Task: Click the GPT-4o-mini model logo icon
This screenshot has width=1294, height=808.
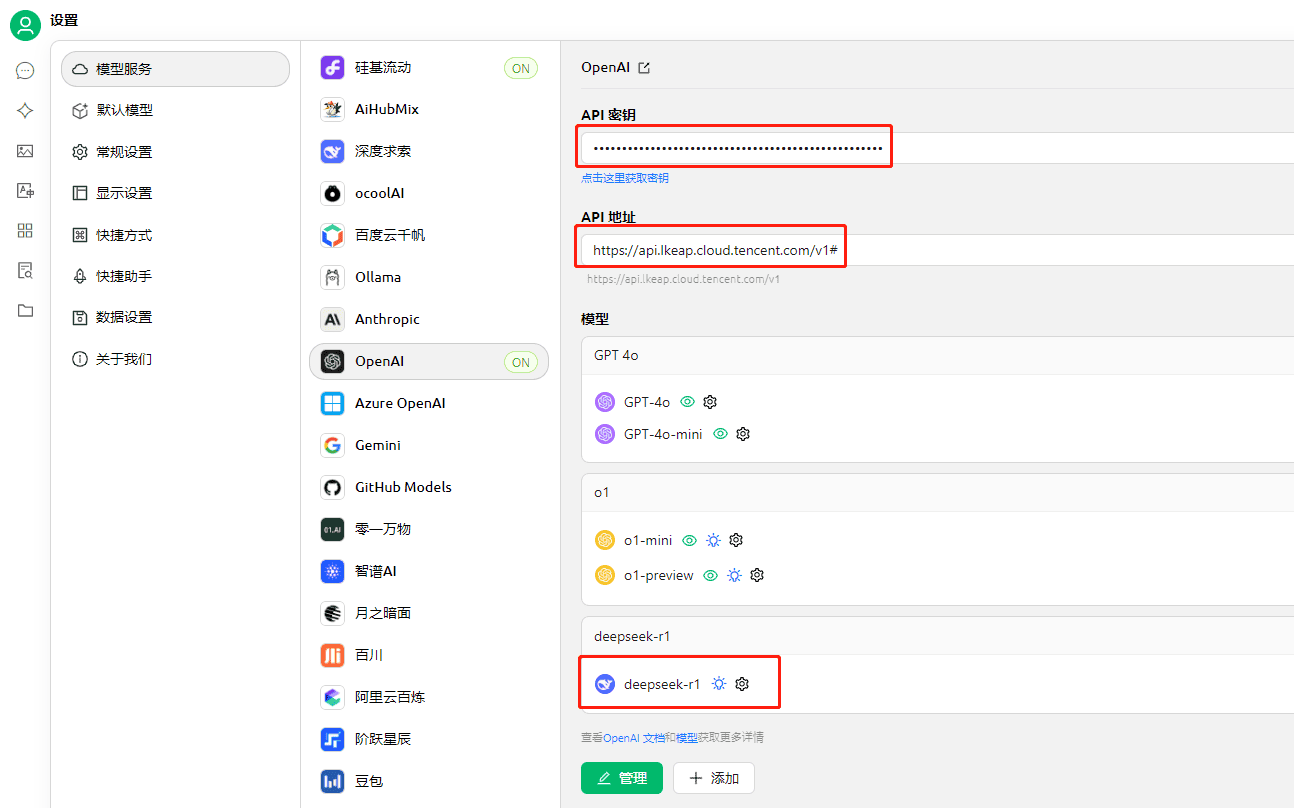Action: pyautogui.click(x=604, y=434)
